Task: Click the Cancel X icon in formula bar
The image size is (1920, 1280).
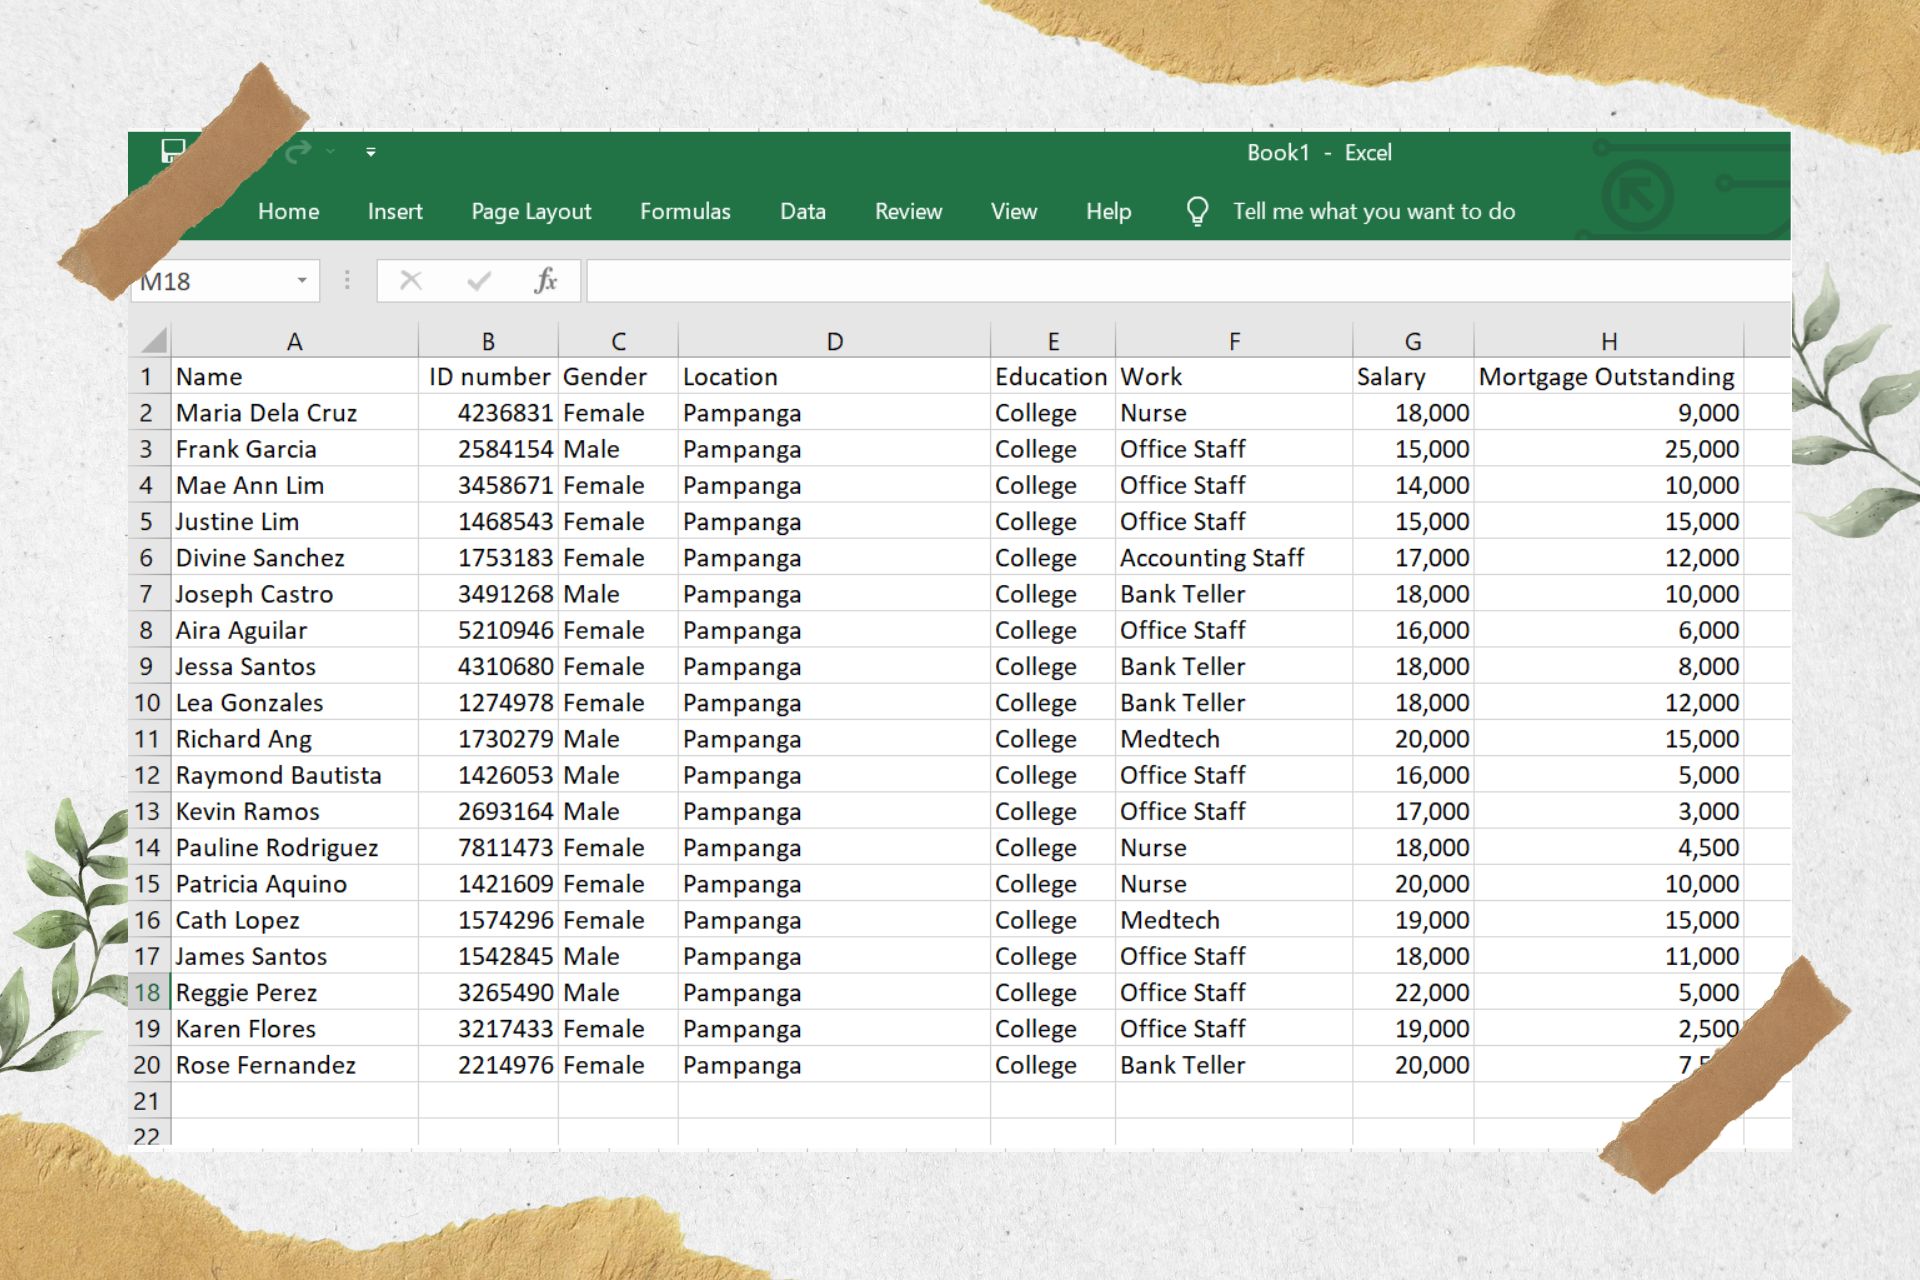Action: coord(410,281)
